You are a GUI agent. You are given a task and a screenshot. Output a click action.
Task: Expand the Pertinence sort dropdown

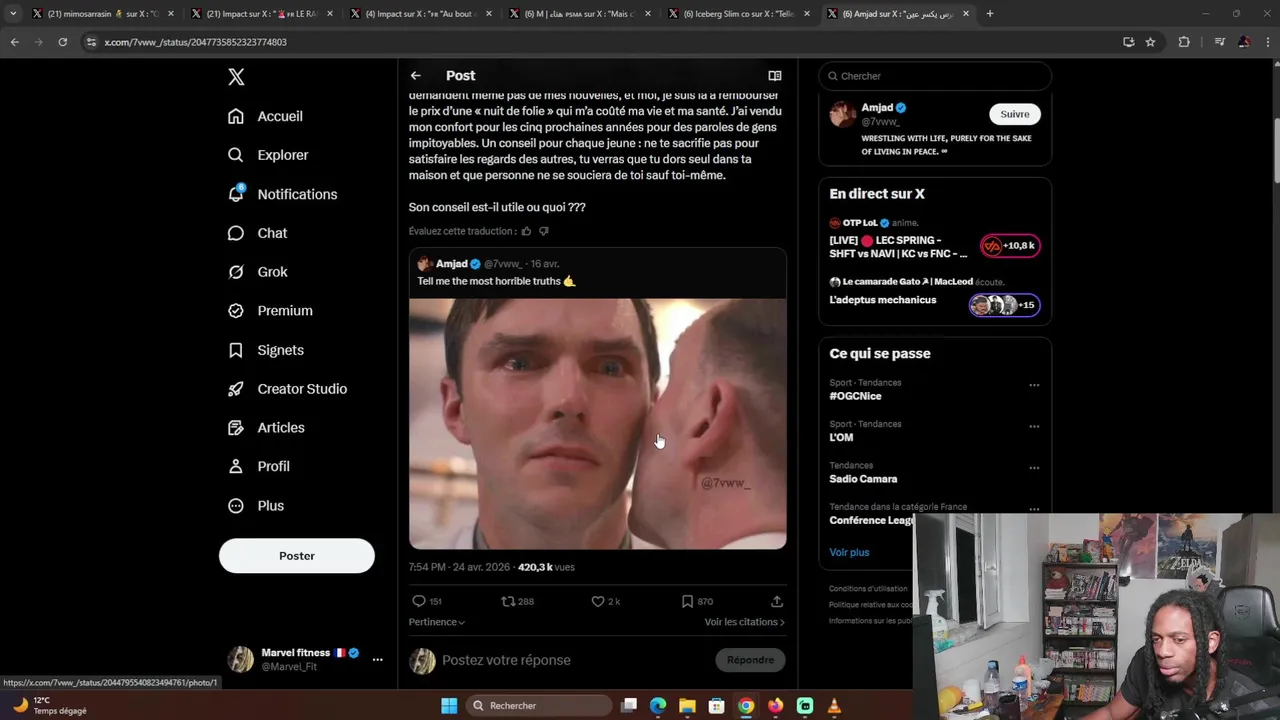pos(437,622)
